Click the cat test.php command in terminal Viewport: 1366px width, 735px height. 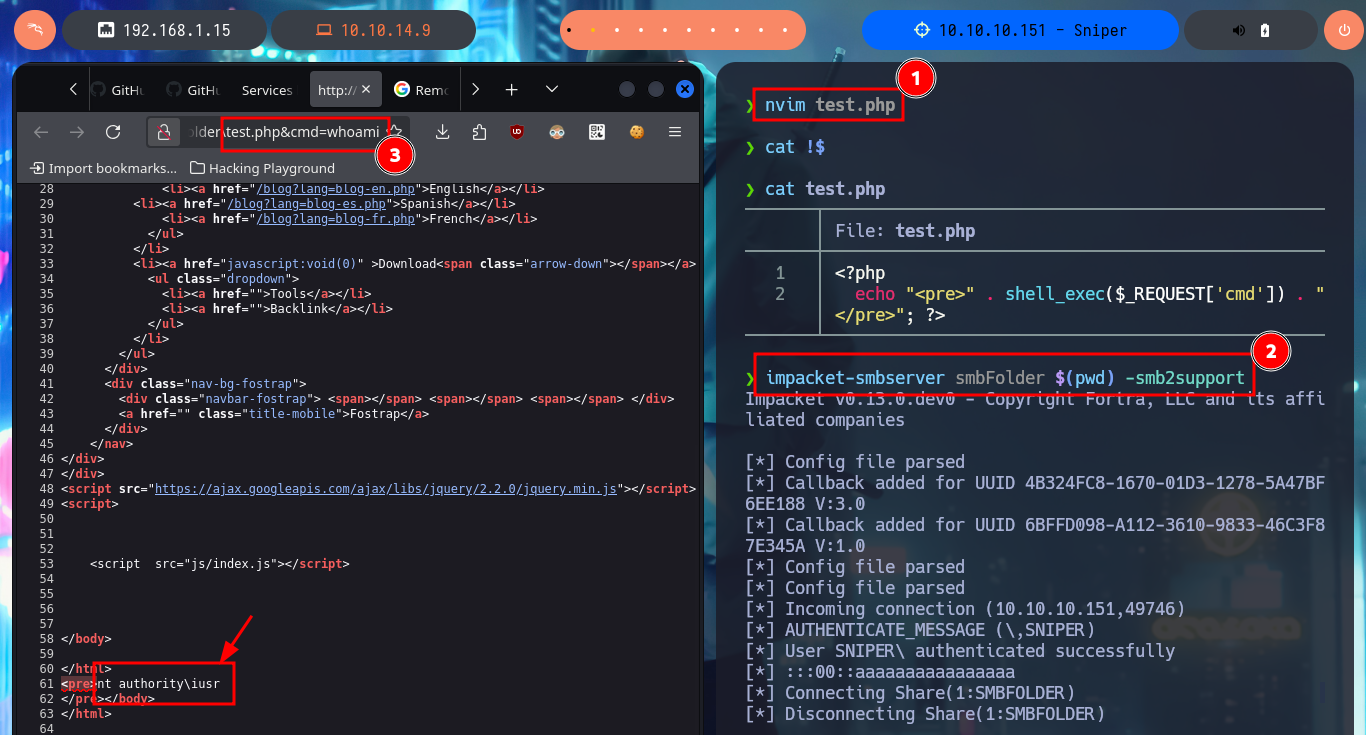825,189
